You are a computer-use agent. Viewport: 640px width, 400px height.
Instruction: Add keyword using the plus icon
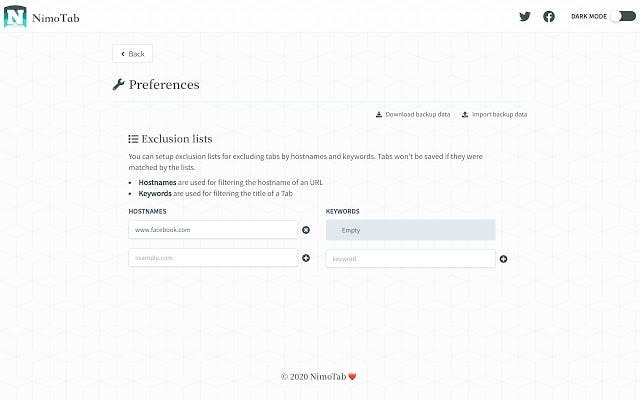pyautogui.click(x=503, y=259)
